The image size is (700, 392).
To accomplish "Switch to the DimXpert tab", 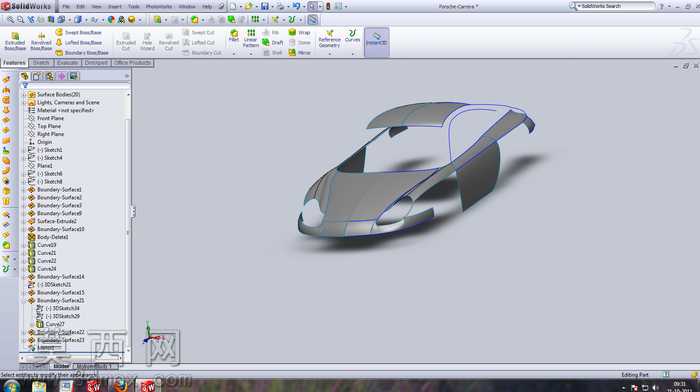I will (96, 63).
